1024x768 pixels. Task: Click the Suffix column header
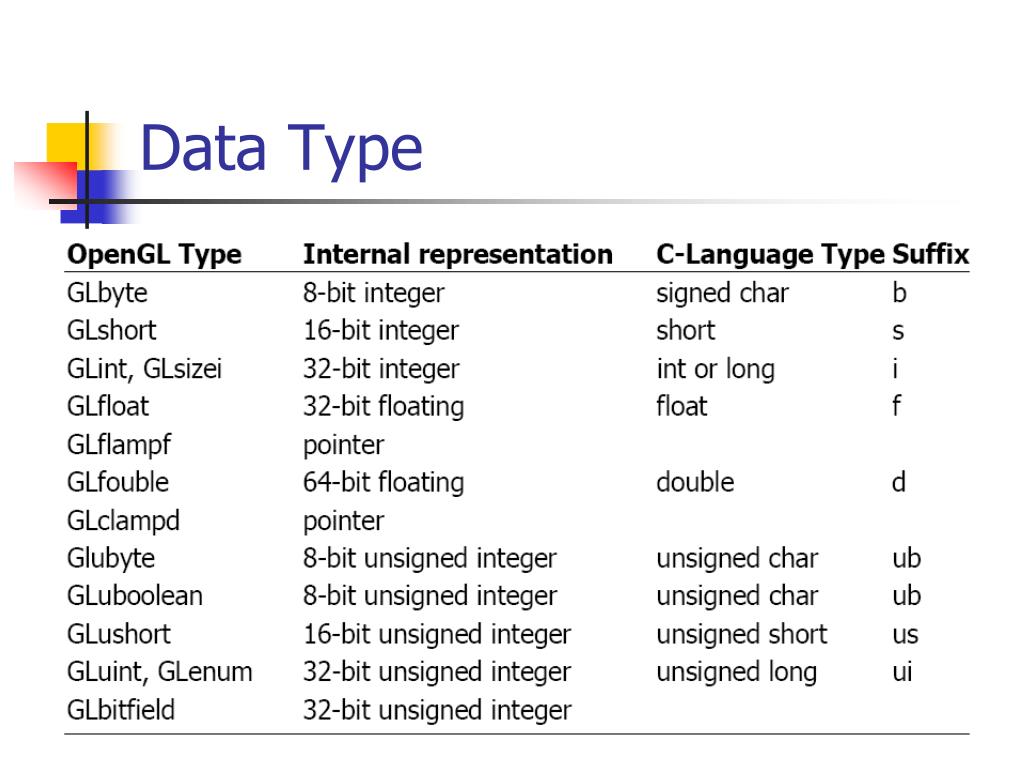point(931,255)
